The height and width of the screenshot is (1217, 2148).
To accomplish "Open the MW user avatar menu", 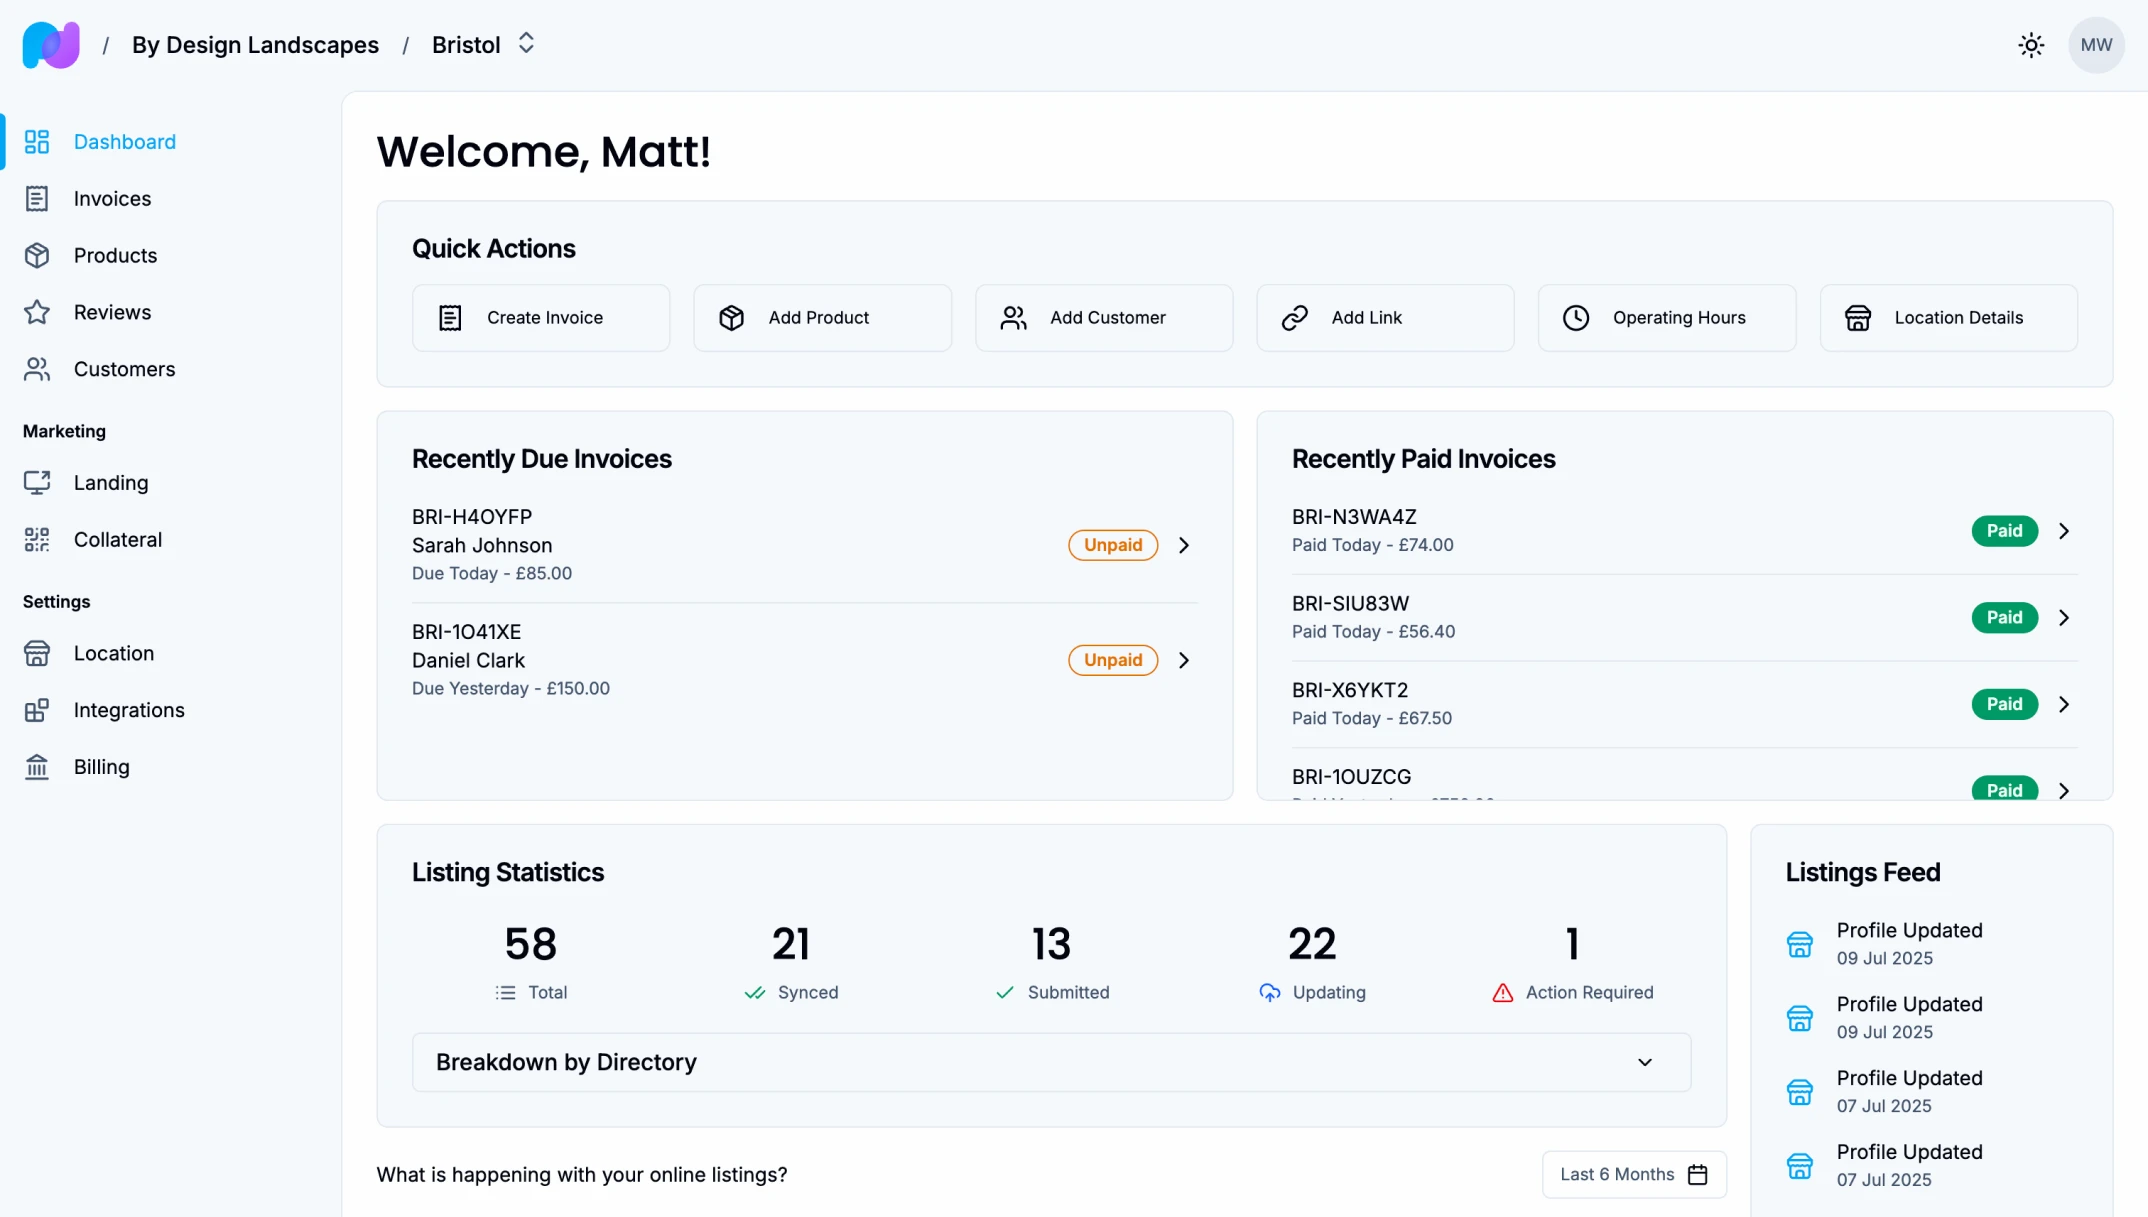I will point(2096,45).
